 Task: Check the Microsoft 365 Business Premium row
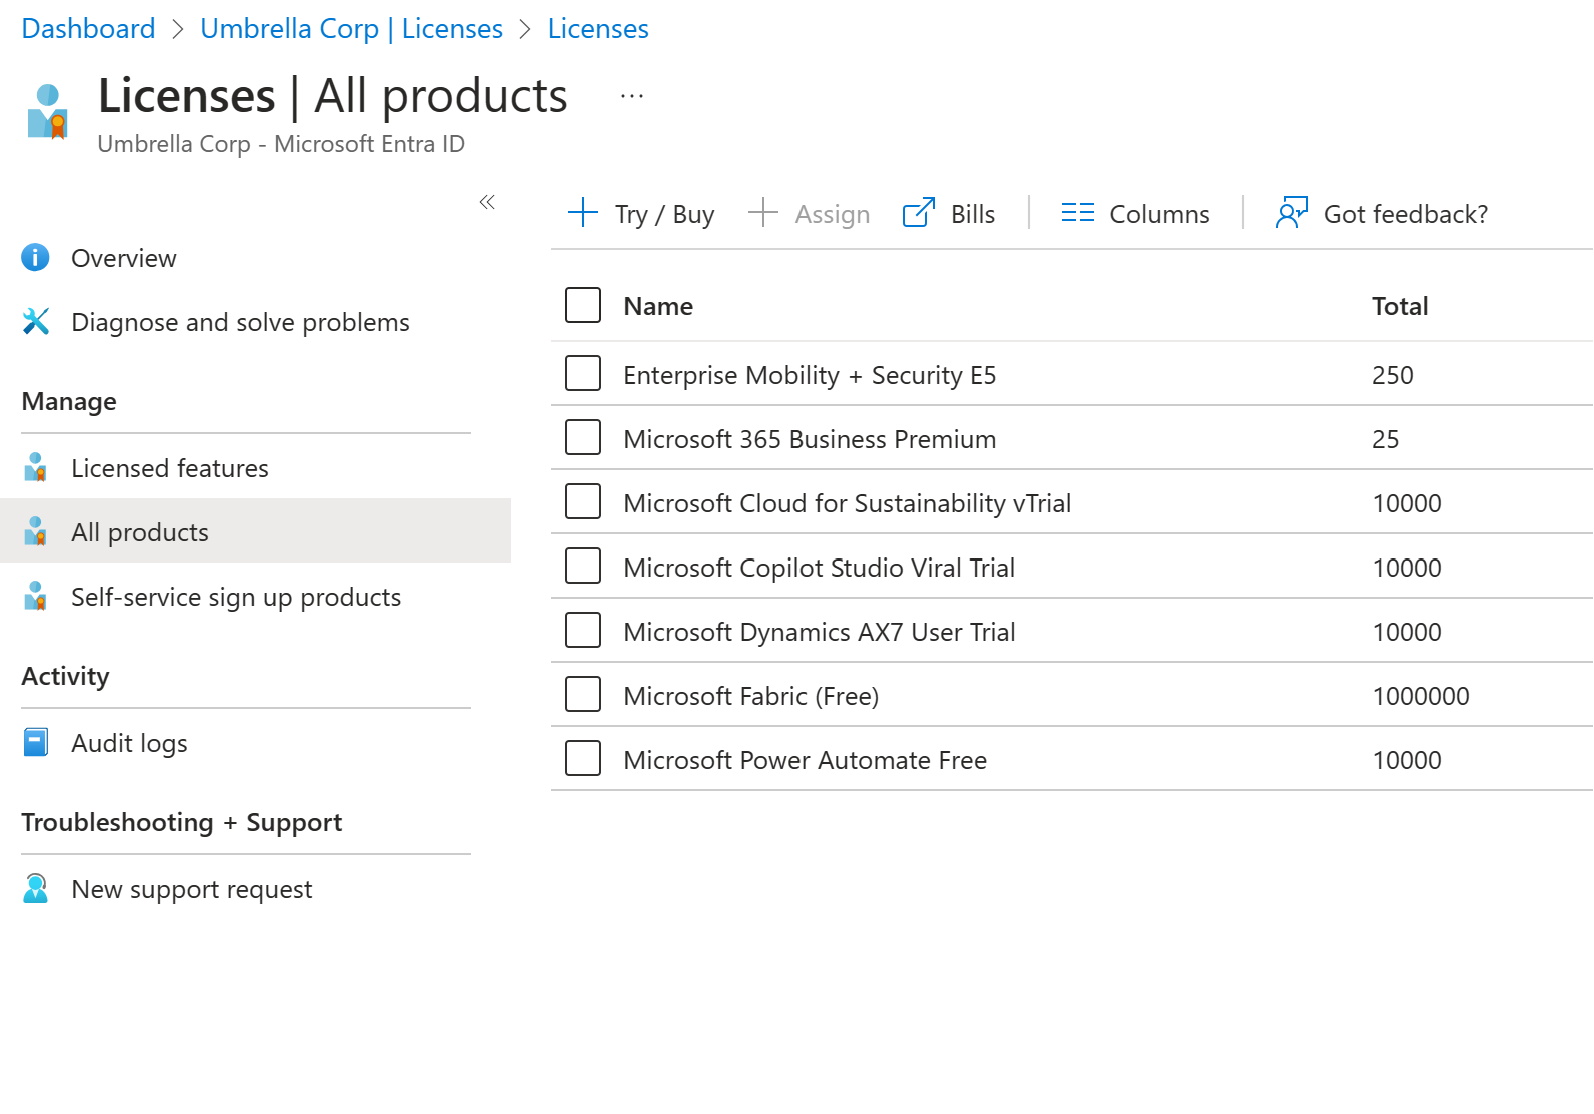[583, 438]
